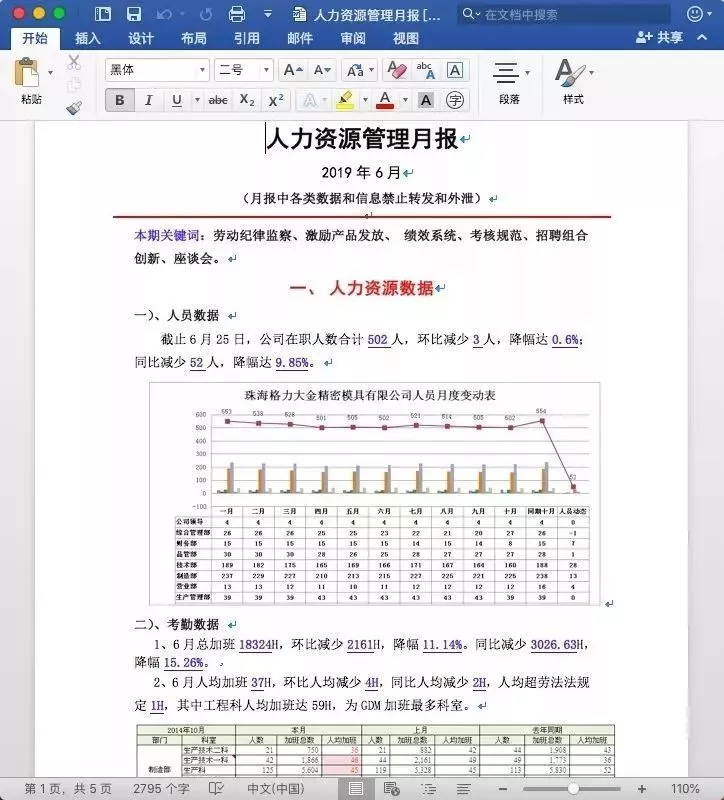The width and height of the screenshot is (724, 800).
Task: Toggle italic formatting
Action: tap(148, 100)
